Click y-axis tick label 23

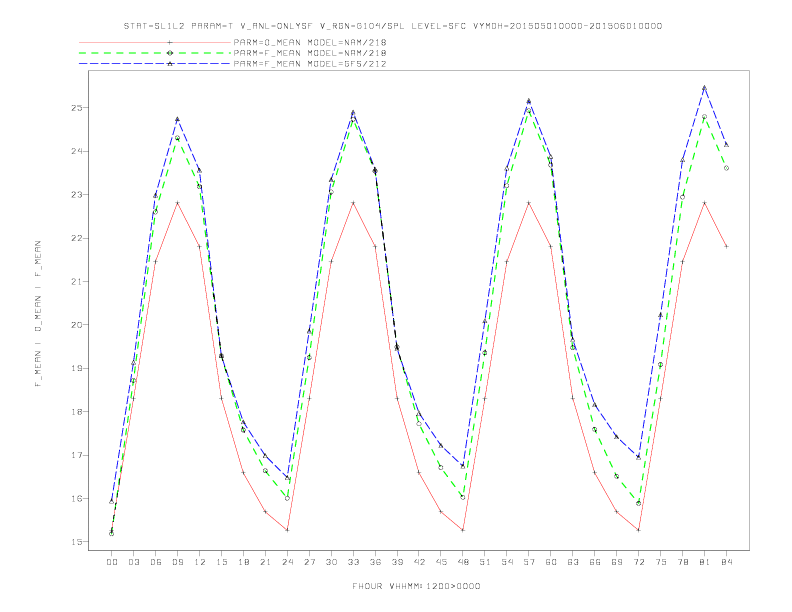pyautogui.click(x=76, y=194)
